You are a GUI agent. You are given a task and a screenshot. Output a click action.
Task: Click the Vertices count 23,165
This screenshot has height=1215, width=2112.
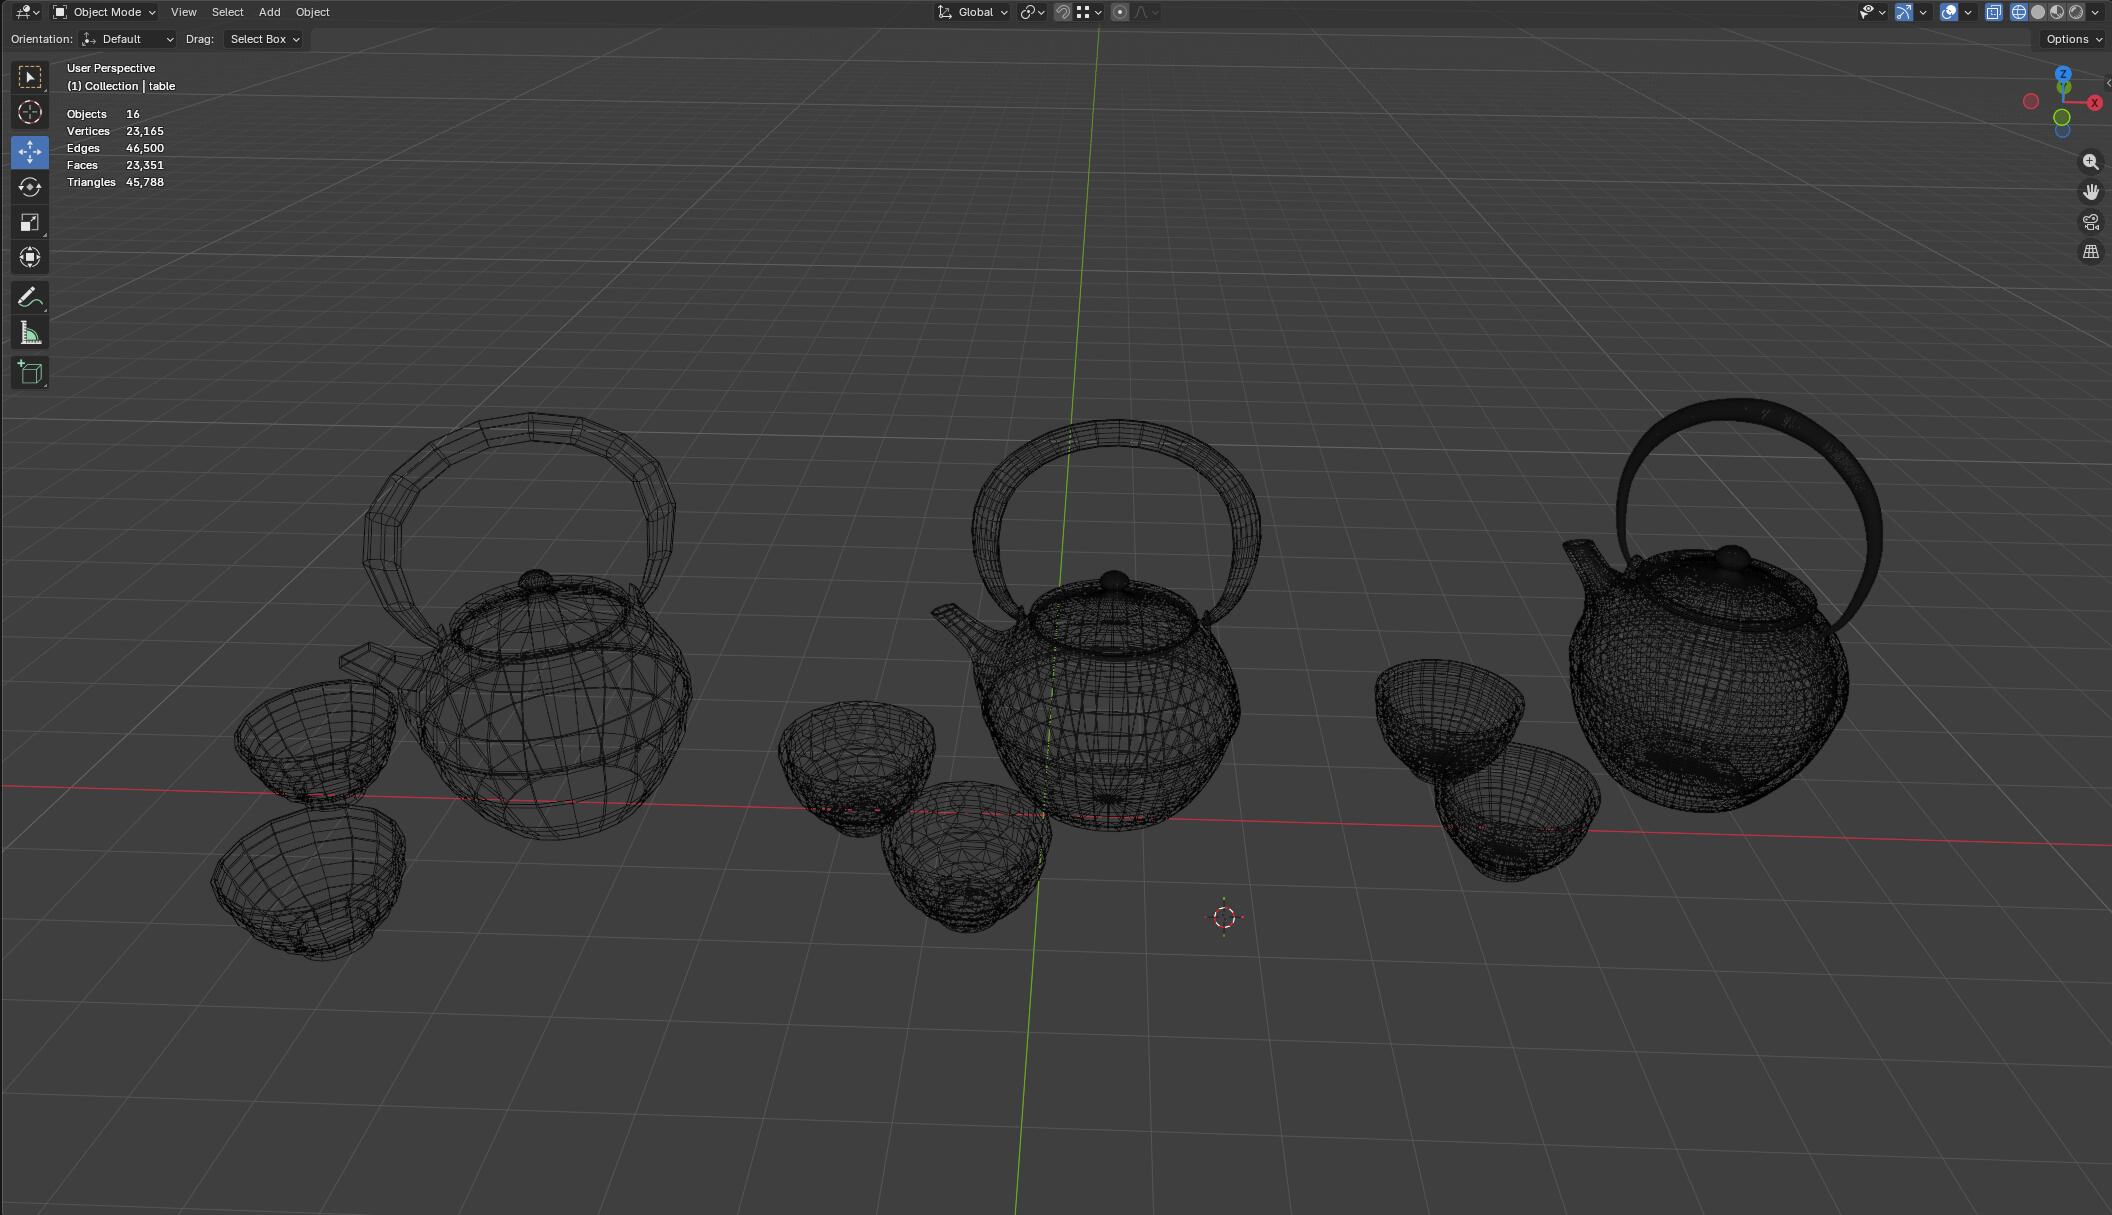pos(145,131)
